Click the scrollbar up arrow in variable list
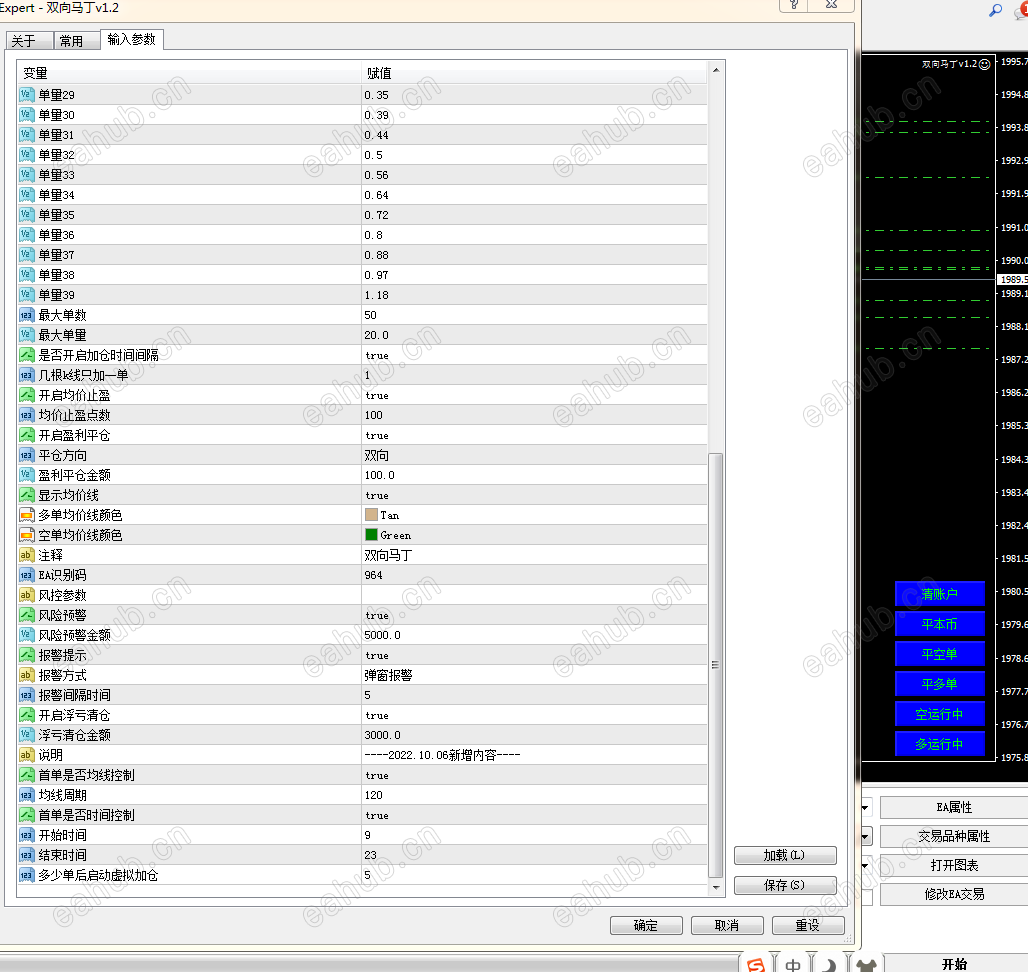The width and height of the screenshot is (1028, 972). click(x=715, y=70)
